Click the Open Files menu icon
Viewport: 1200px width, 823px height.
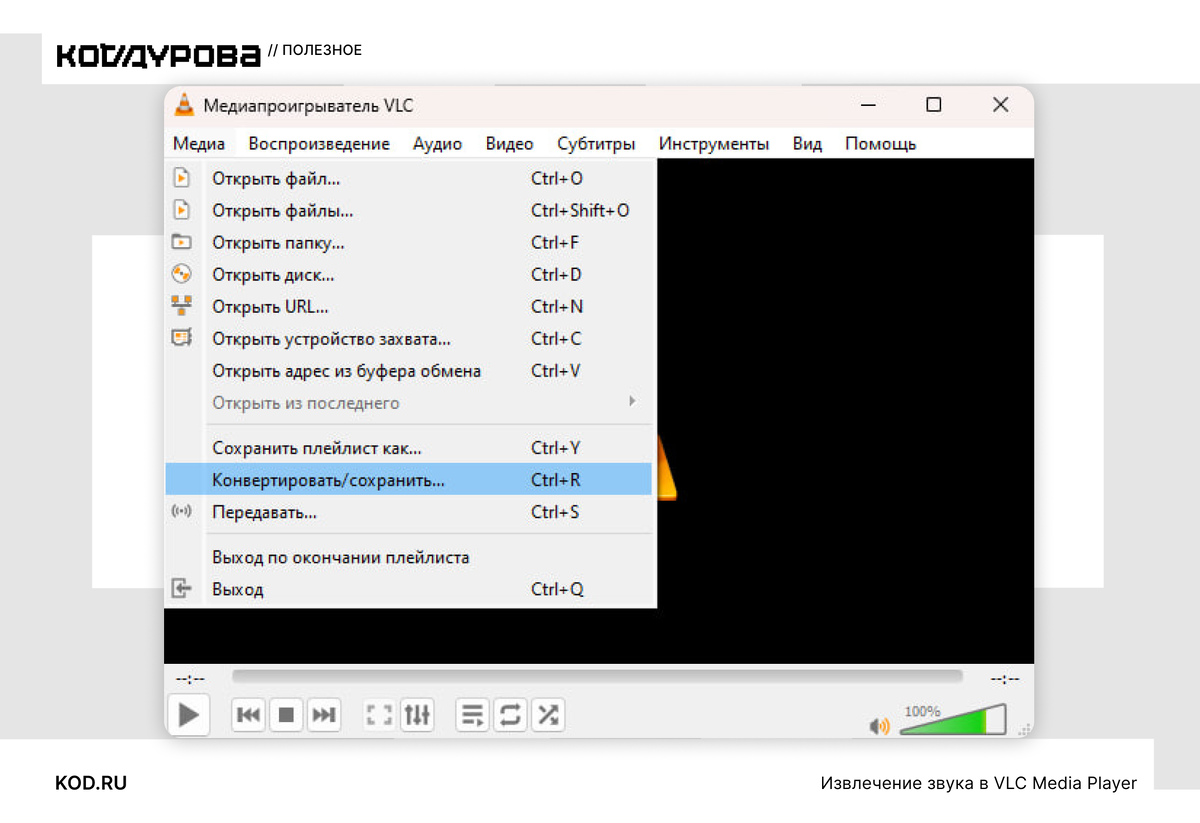181,210
